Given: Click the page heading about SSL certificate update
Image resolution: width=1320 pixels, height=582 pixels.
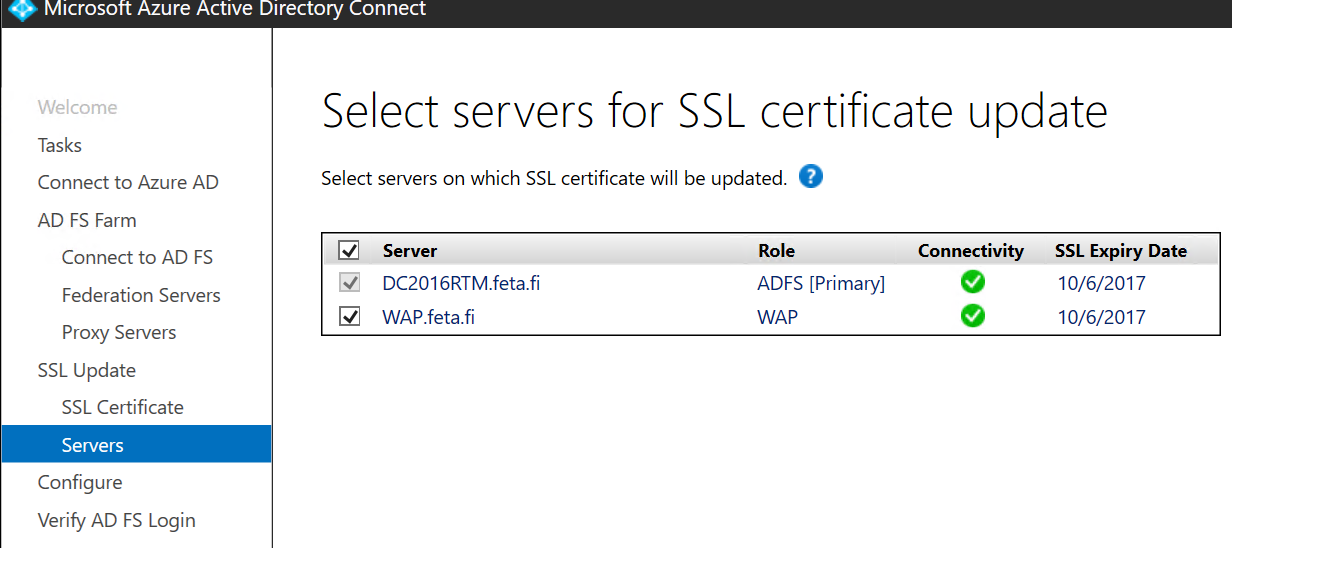Looking at the screenshot, I should [x=714, y=110].
